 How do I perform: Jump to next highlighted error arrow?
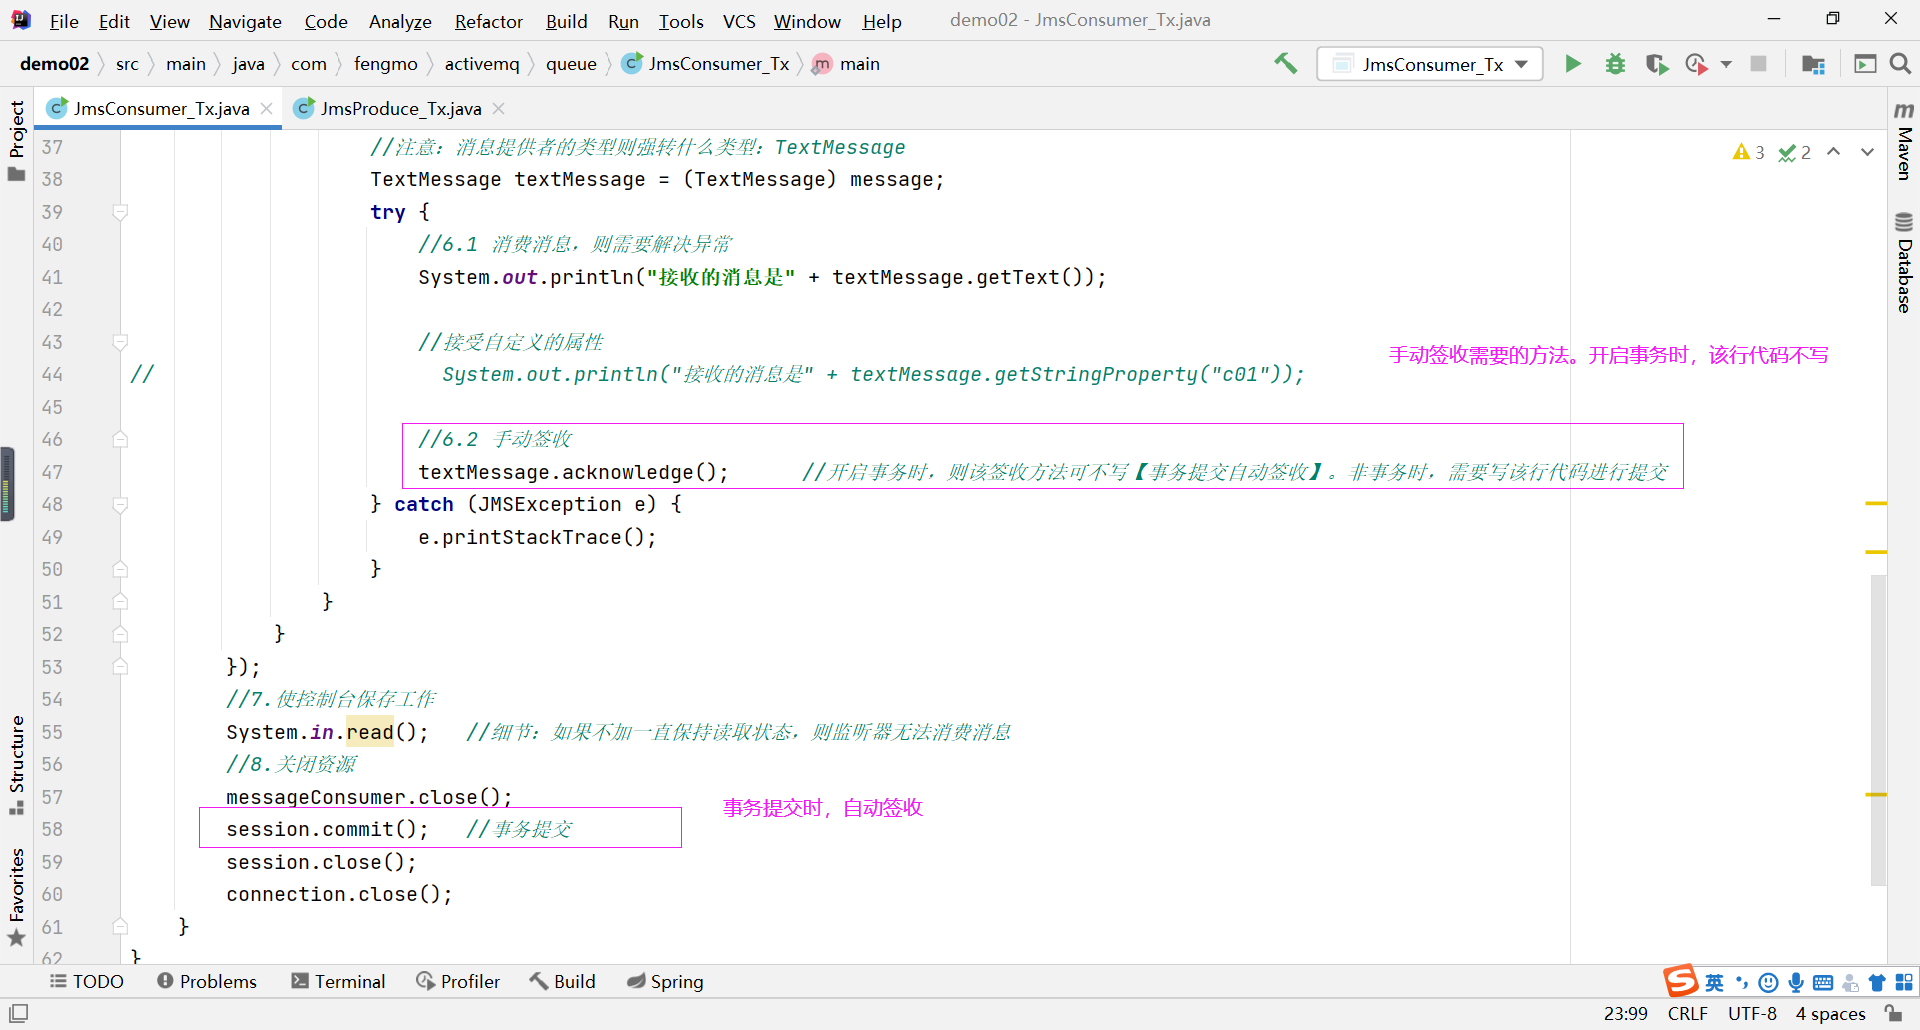[1867, 152]
